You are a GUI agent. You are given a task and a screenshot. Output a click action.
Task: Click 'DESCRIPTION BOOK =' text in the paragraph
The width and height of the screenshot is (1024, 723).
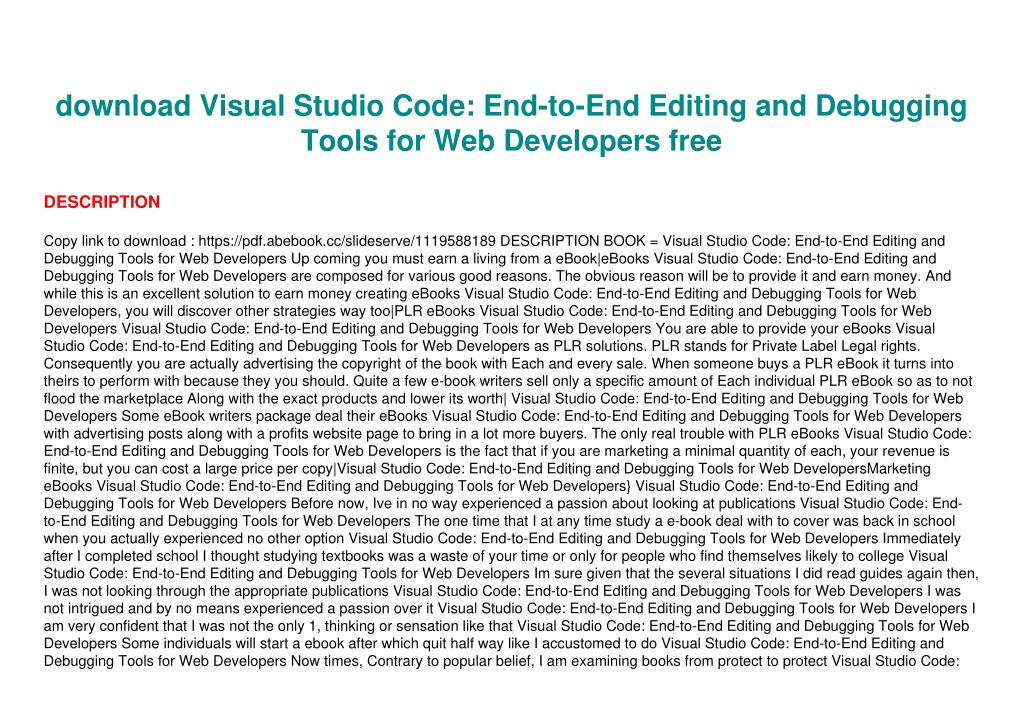579,241
